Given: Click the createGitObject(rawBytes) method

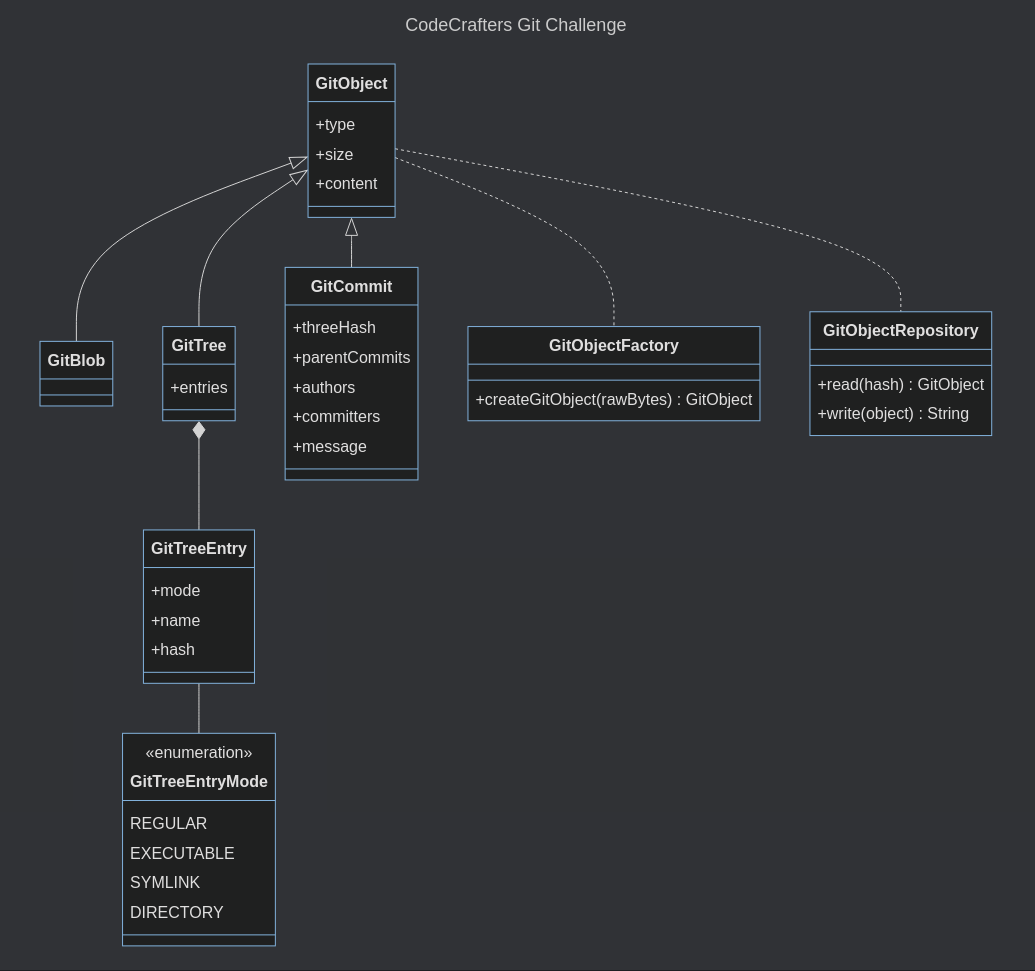Looking at the screenshot, I should click(613, 399).
